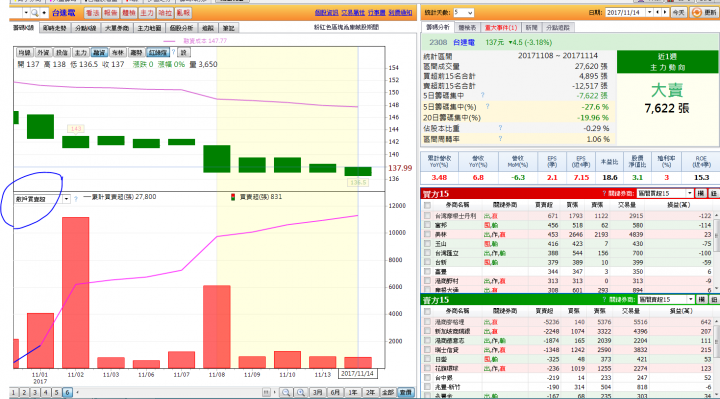
Task: Check the box for 玉山 buyer row
Action: pyautogui.click(x=428, y=243)
